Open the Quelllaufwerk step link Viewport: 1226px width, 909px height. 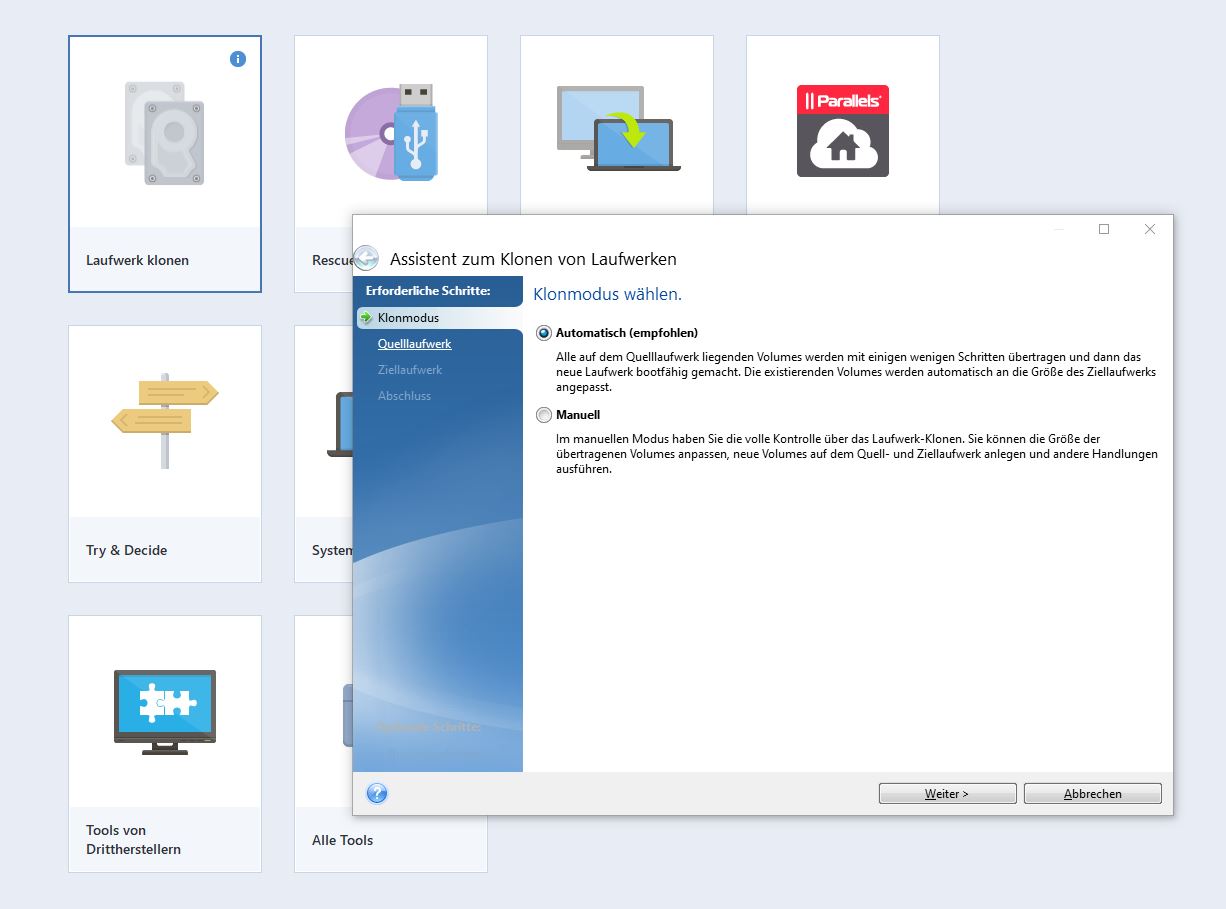414,344
